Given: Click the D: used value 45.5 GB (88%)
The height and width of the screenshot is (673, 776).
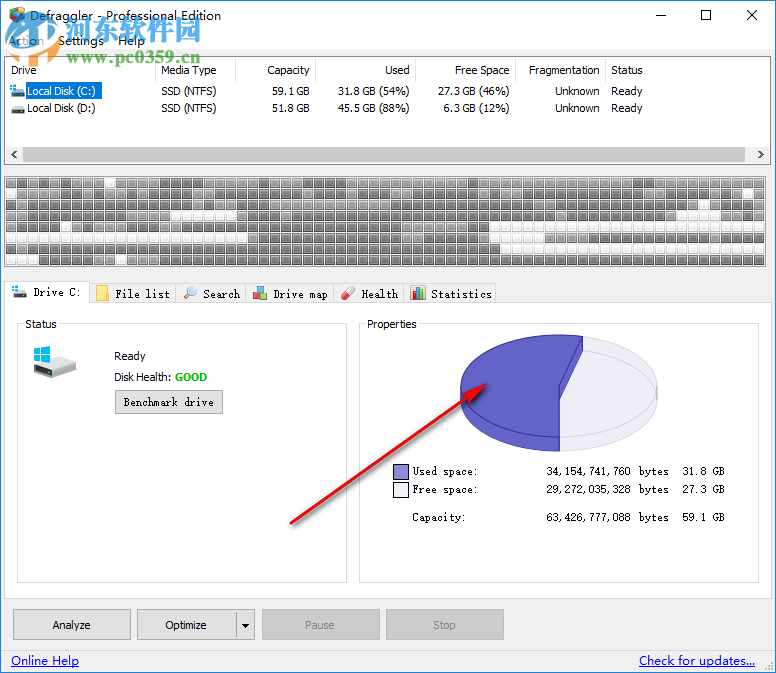Looking at the screenshot, I should tap(374, 108).
